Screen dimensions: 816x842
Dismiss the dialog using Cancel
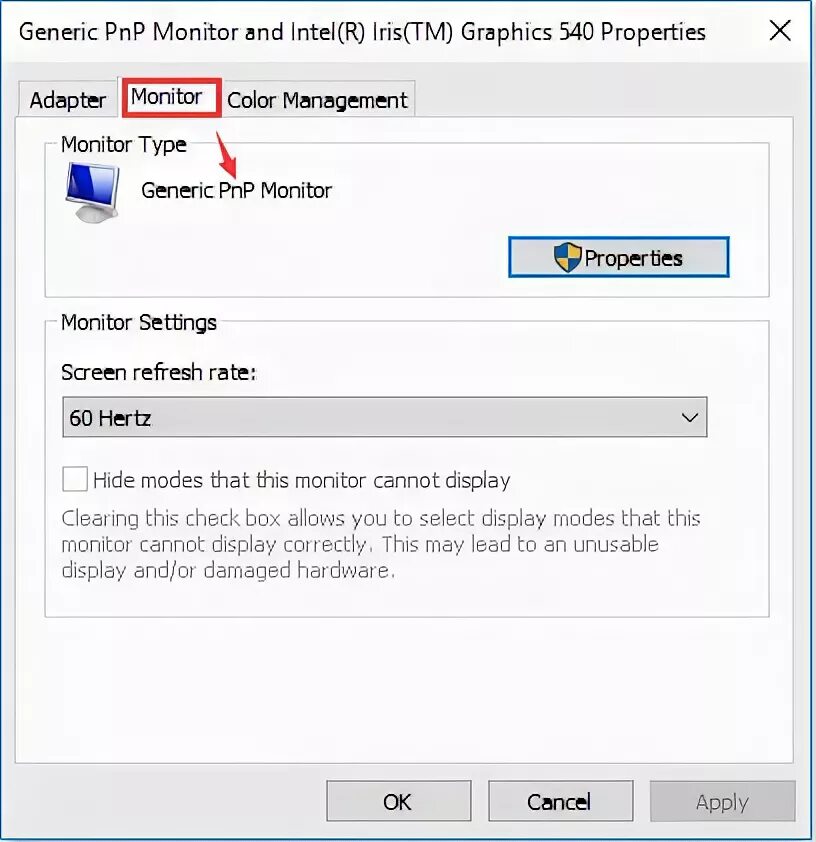click(560, 801)
